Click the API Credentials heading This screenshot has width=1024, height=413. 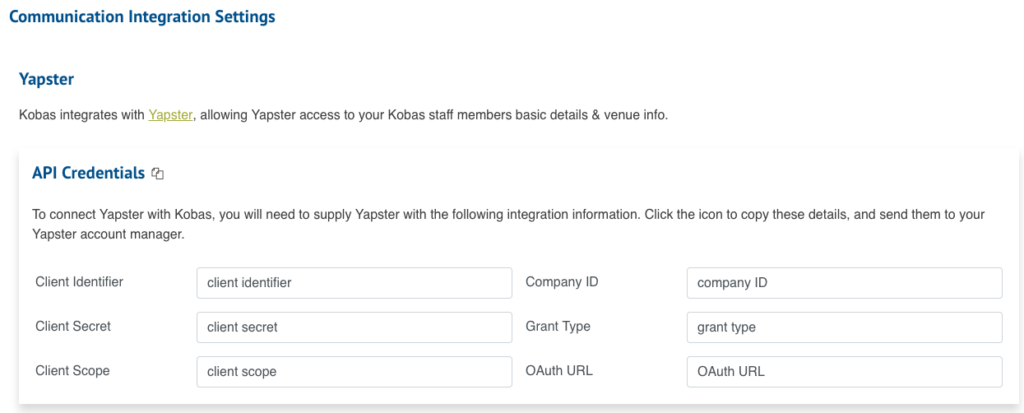pos(88,173)
